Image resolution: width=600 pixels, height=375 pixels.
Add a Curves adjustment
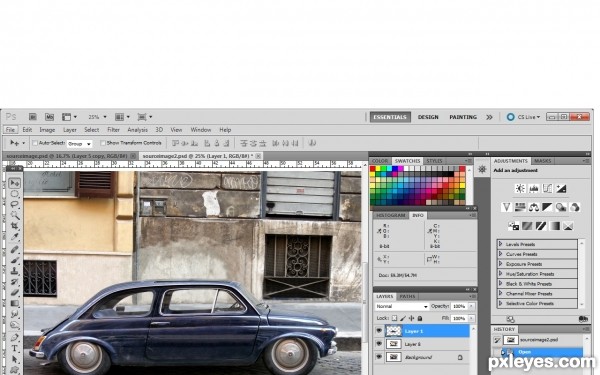(547, 188)
